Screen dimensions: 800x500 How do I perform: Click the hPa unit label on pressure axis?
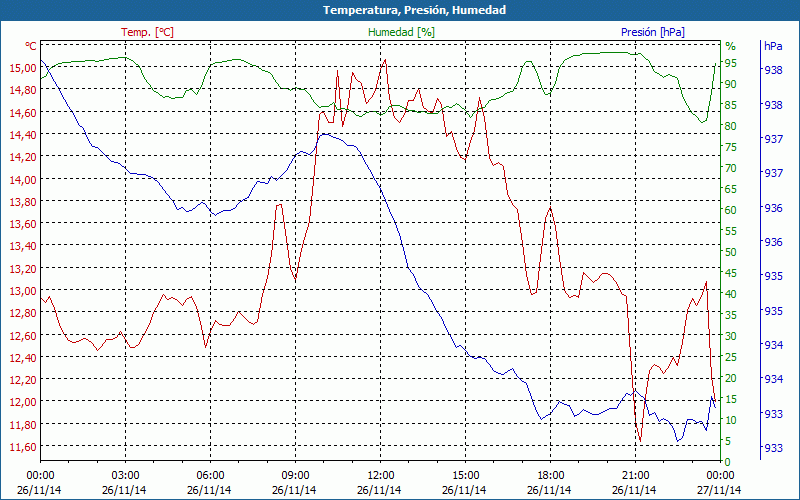tap(772, 46)
